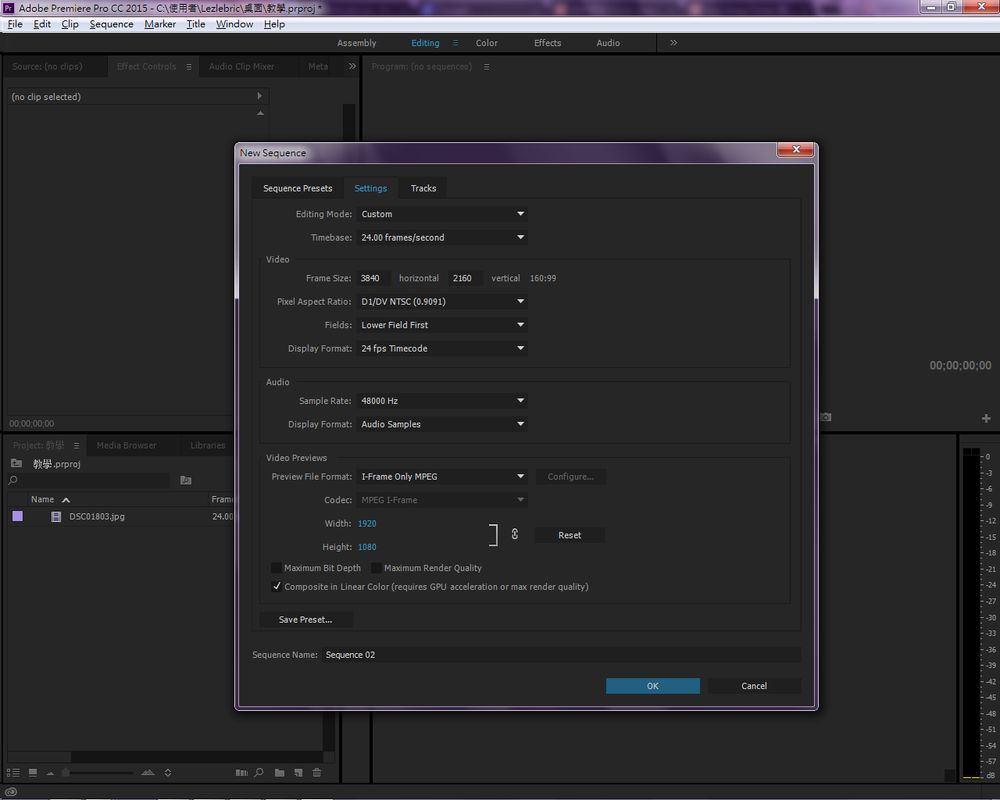Click the find-in-bin folder icon beside search box

point(186,480)
